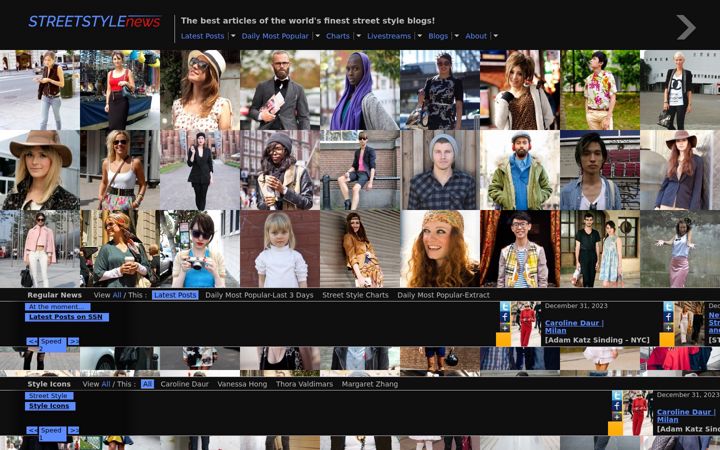This screenshot has height=450, width=720.
Task: Click orange square on Regular News Caroline Daur post
Action: tap(503, 339)
